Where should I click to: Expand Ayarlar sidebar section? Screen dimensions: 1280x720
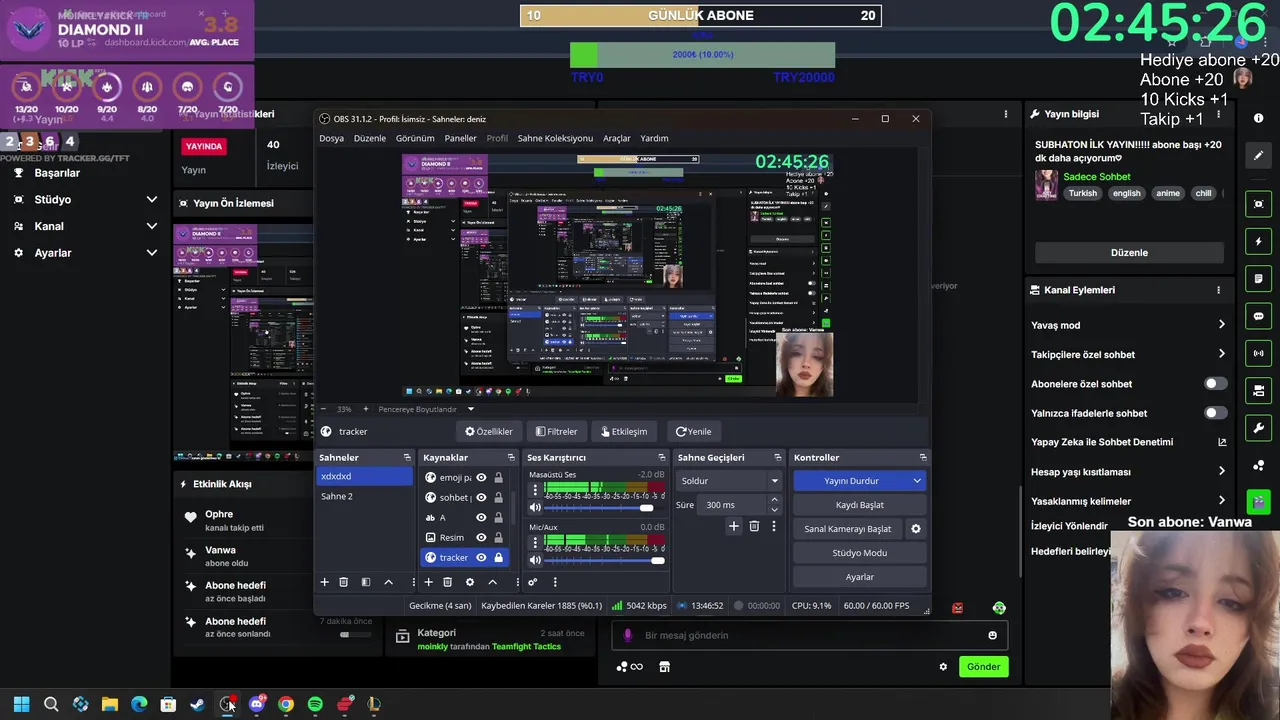[x=152, y=253]
